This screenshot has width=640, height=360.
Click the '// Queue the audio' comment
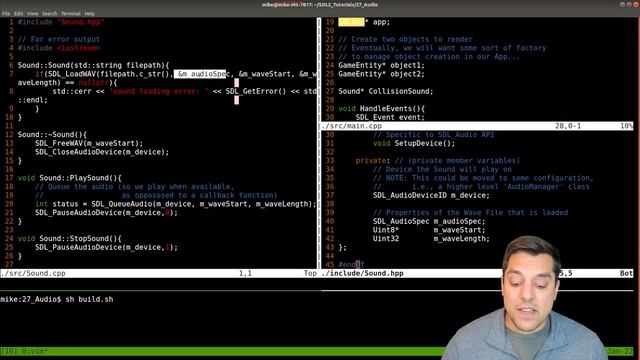tap(135, 187)
